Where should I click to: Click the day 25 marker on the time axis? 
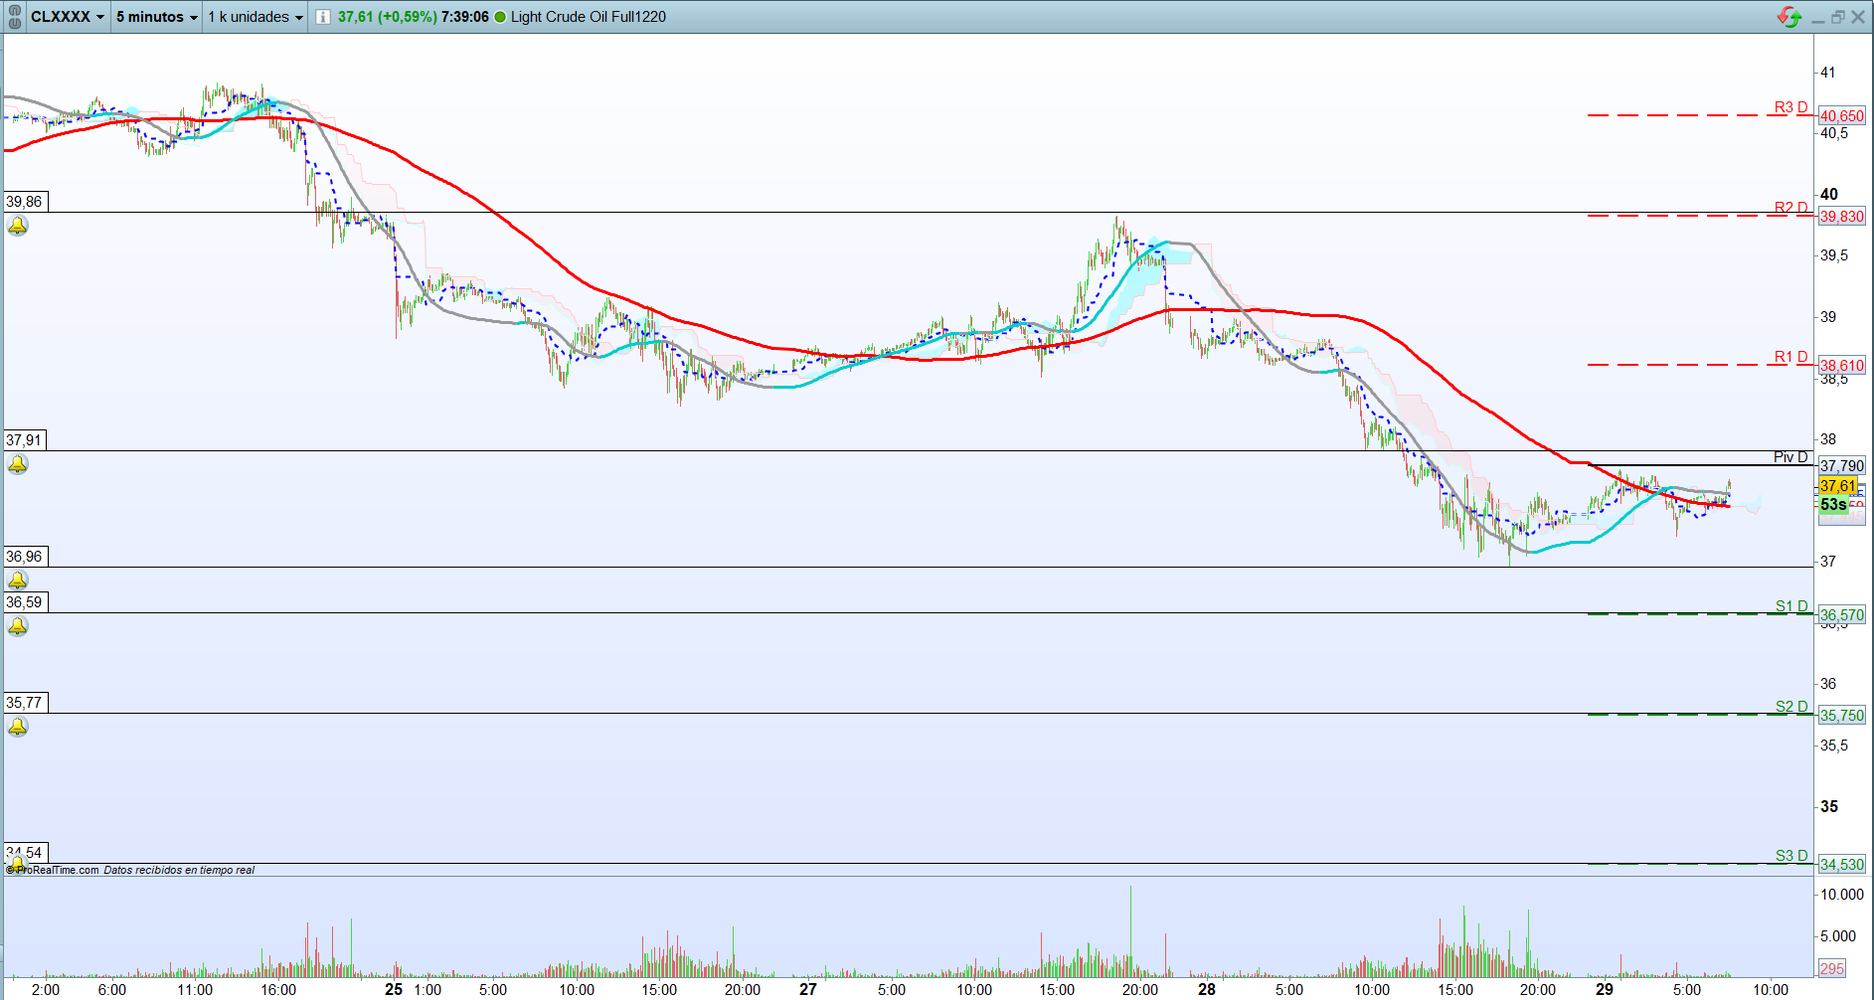point(394,990)
